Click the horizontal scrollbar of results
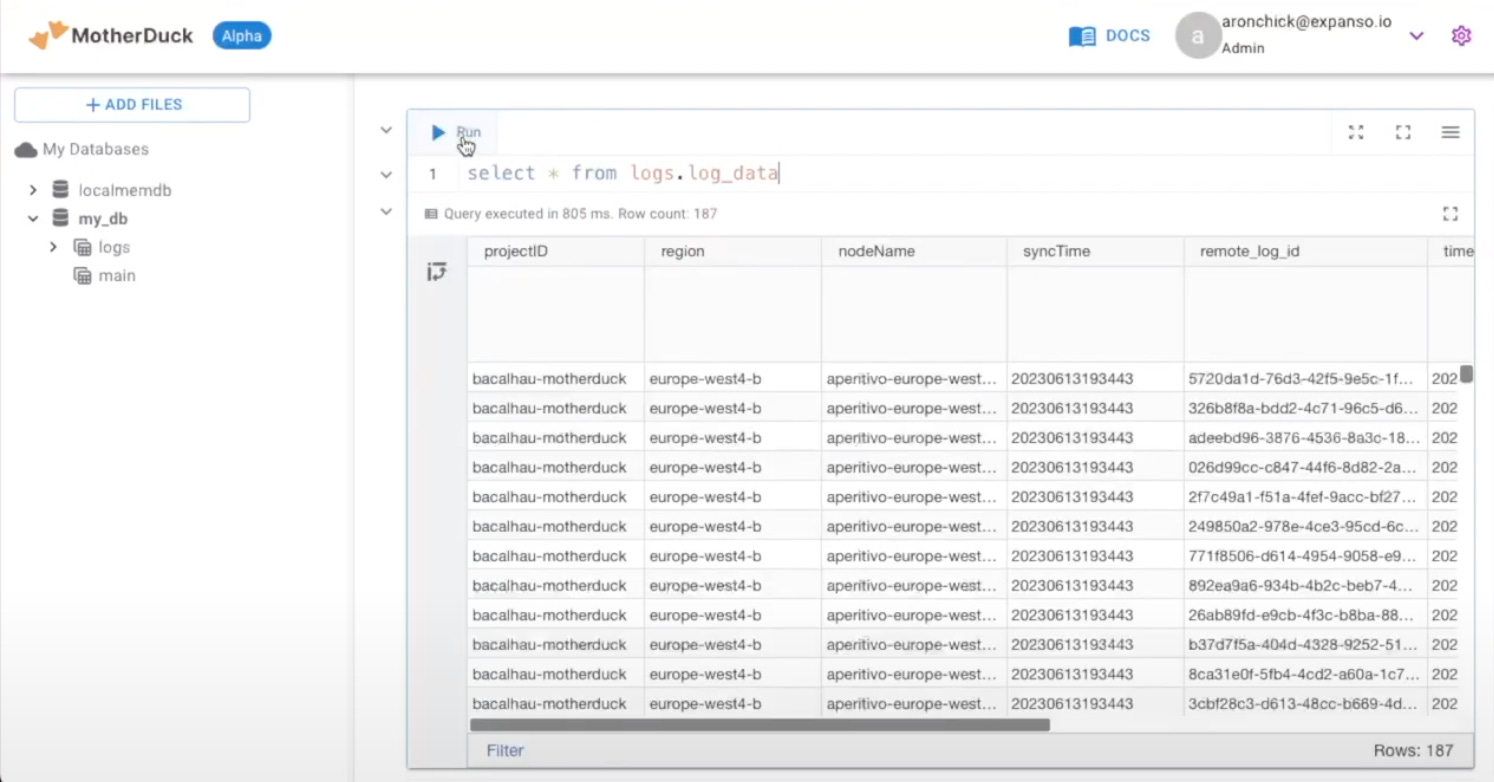Viewport: 1494px width, 782px height. (760, 725)
